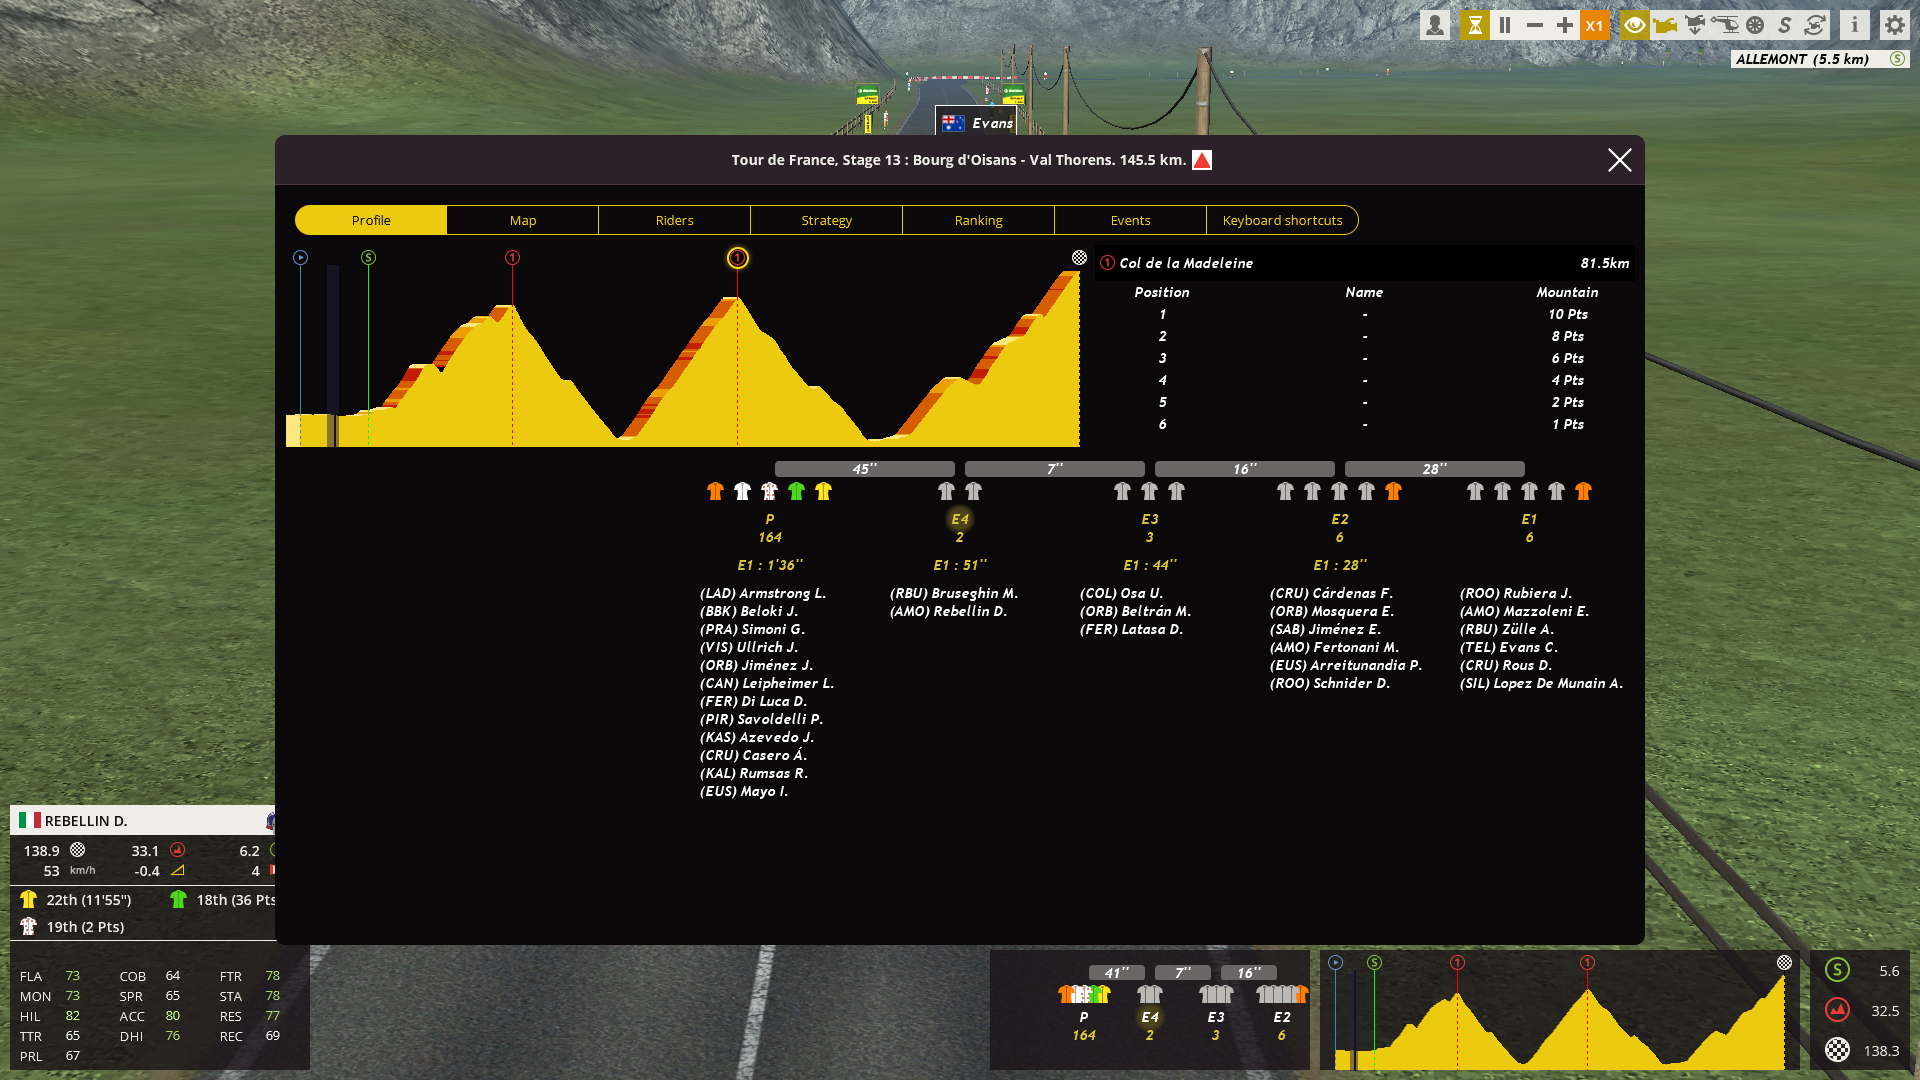Select rider (LAD) Armstrong L.
The image size is (1920, 1080).
763,593
